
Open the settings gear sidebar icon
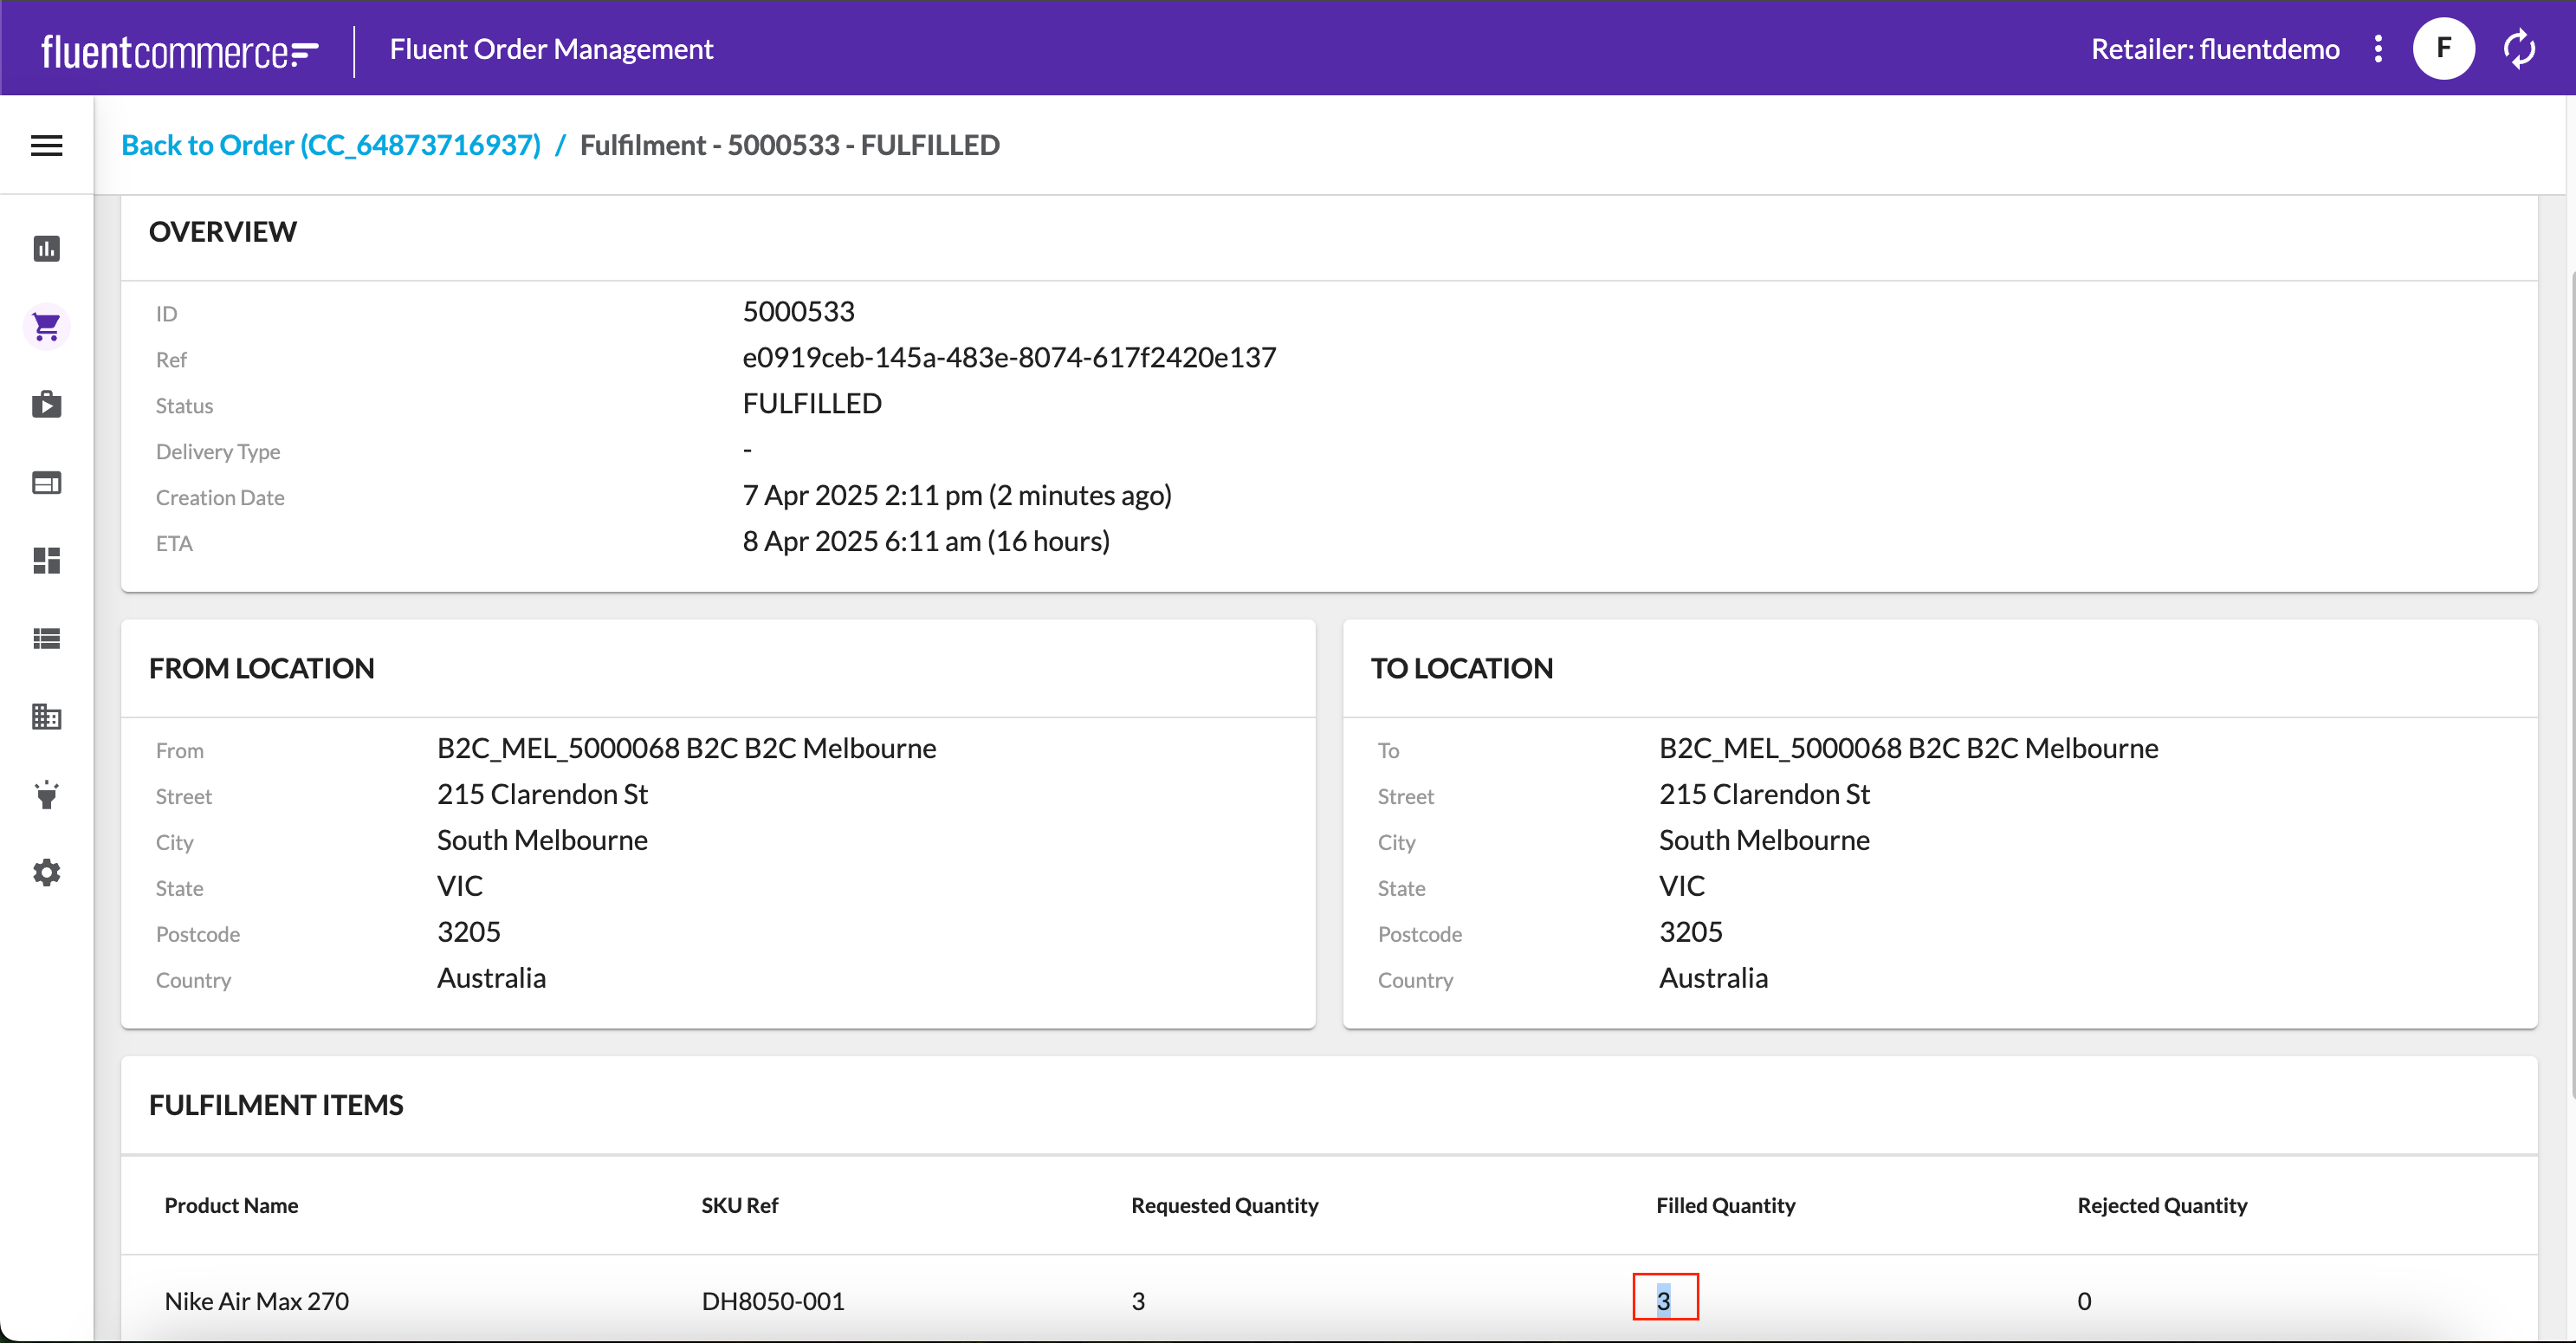point(46,873)
